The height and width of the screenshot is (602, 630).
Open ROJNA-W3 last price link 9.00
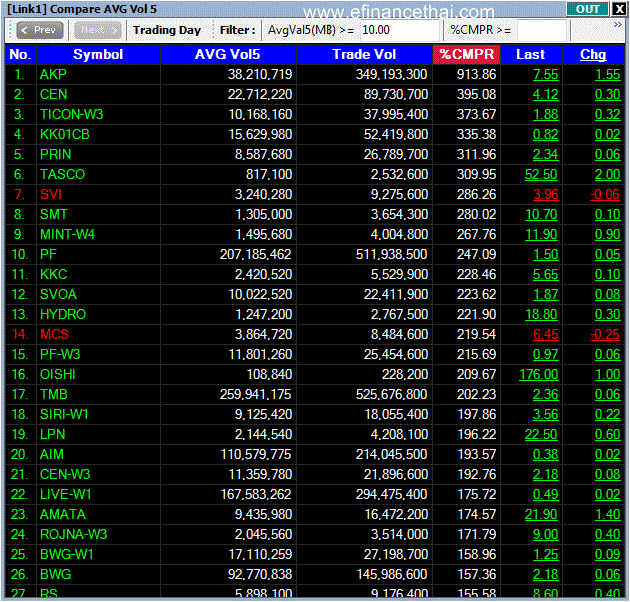coord(546,534)
